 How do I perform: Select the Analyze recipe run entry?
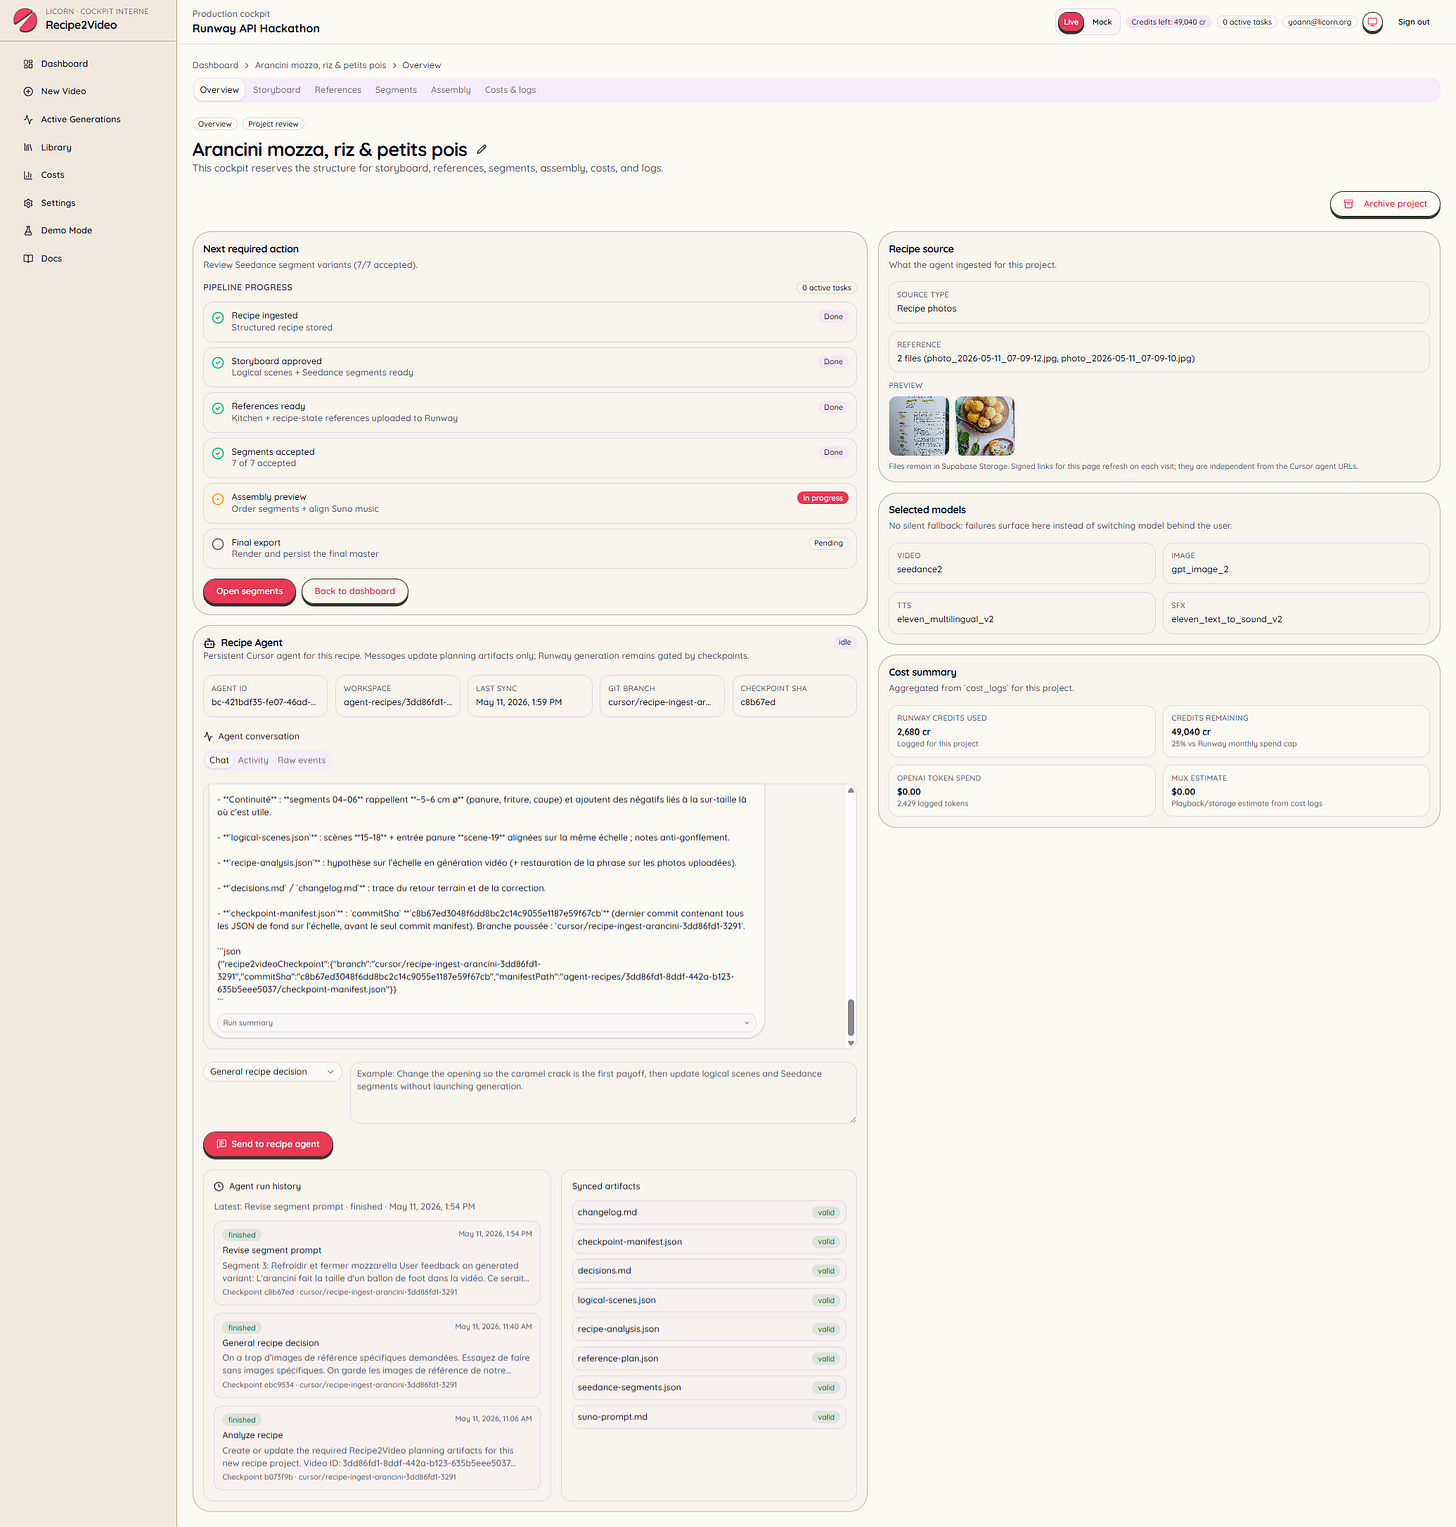[377, 1448]
